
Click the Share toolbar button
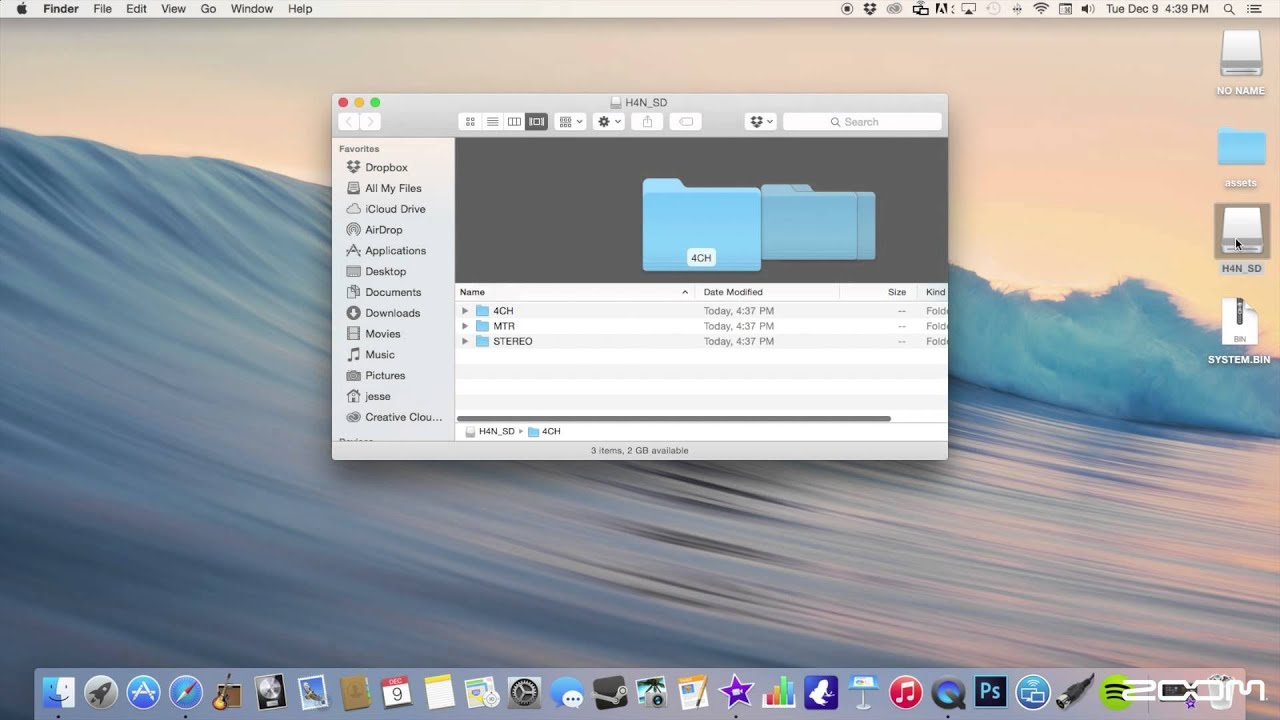[x=647, y=122]
